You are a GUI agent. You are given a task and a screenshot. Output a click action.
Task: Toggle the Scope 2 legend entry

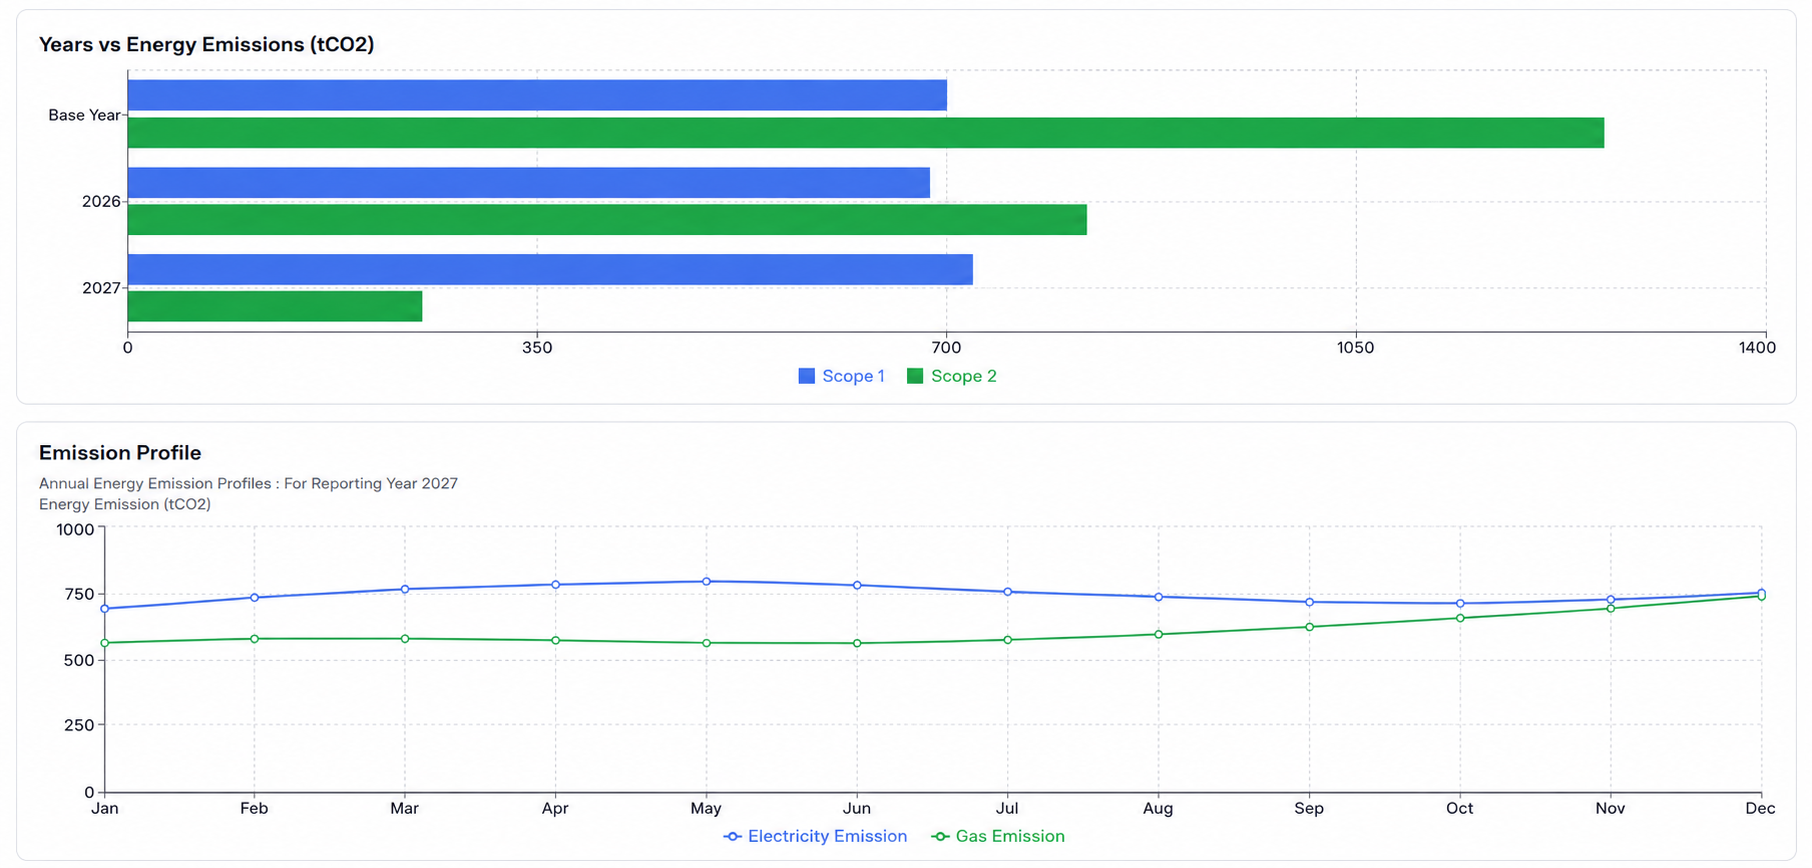point(951,376)
